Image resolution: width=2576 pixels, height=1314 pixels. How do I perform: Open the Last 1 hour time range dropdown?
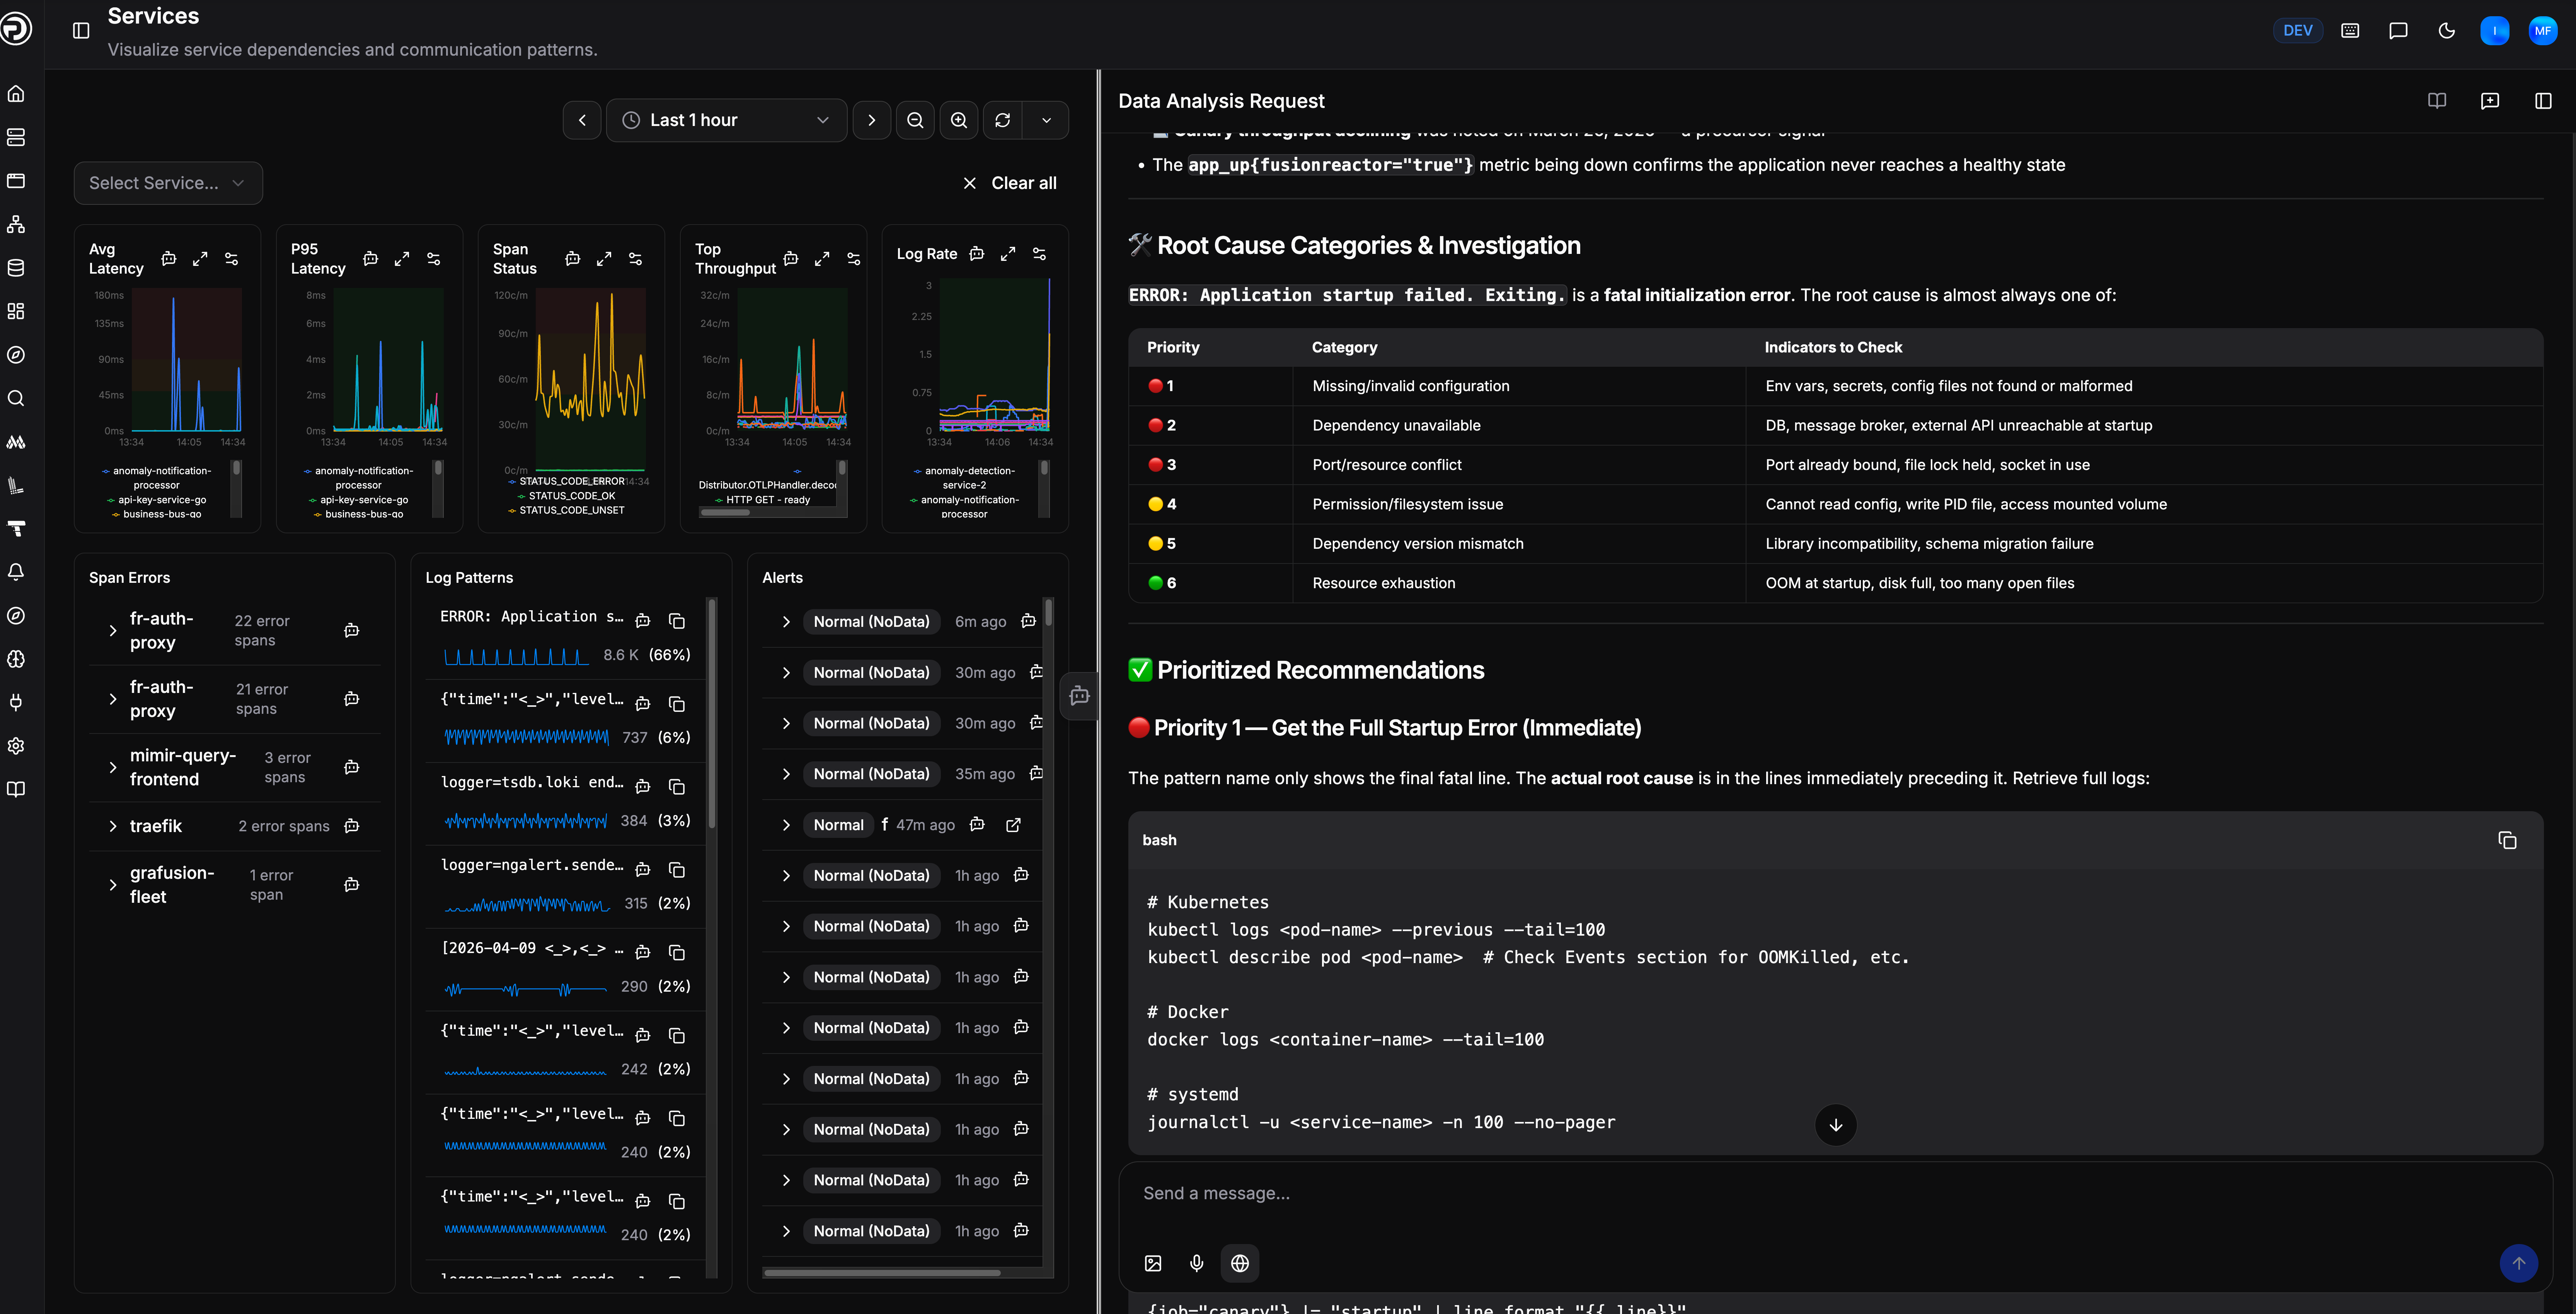[726, 120]
